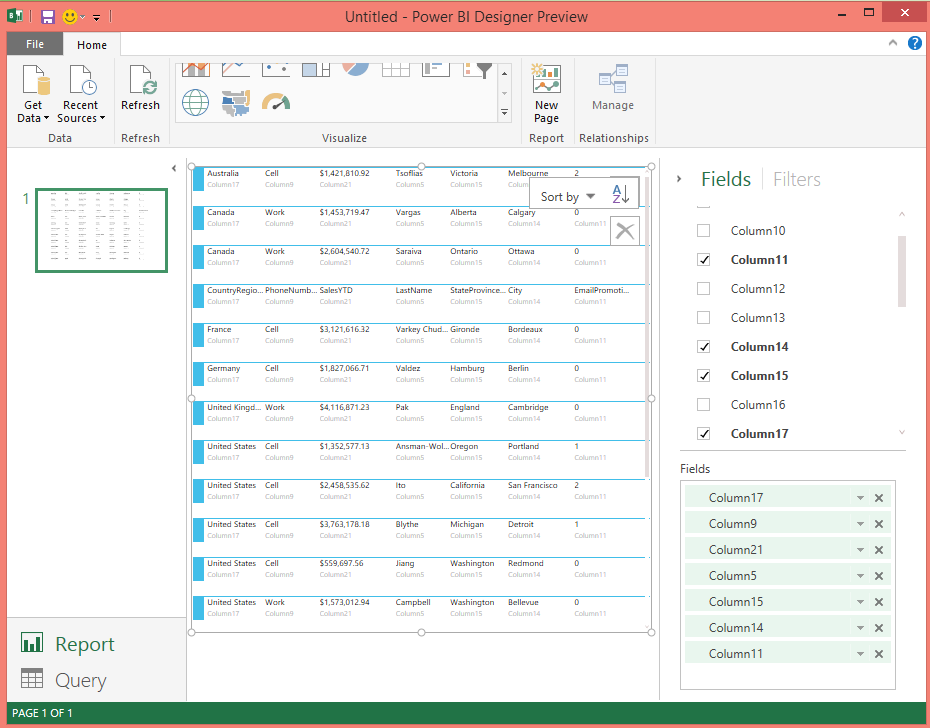The image size is (930, 728).
Task: Click the Recent Sources clock icon
Action: (82, 80)
